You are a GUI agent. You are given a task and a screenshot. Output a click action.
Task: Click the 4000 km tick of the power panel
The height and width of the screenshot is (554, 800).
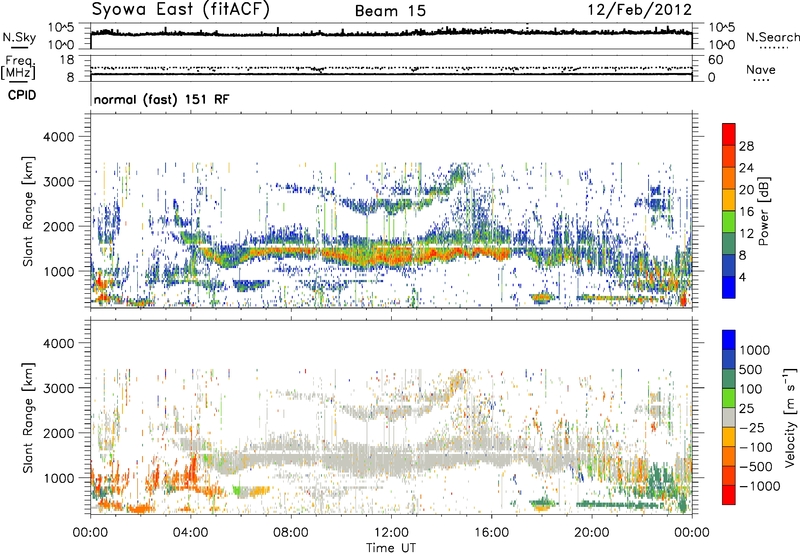[58, 137]
